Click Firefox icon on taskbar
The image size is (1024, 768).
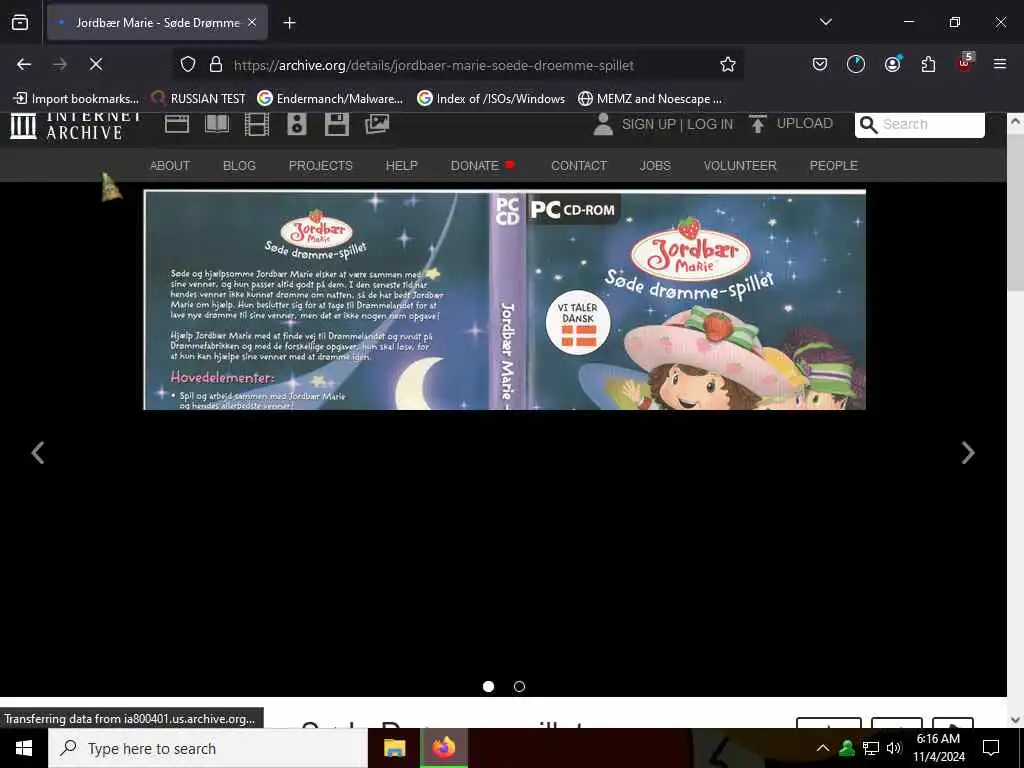point(443,747)
